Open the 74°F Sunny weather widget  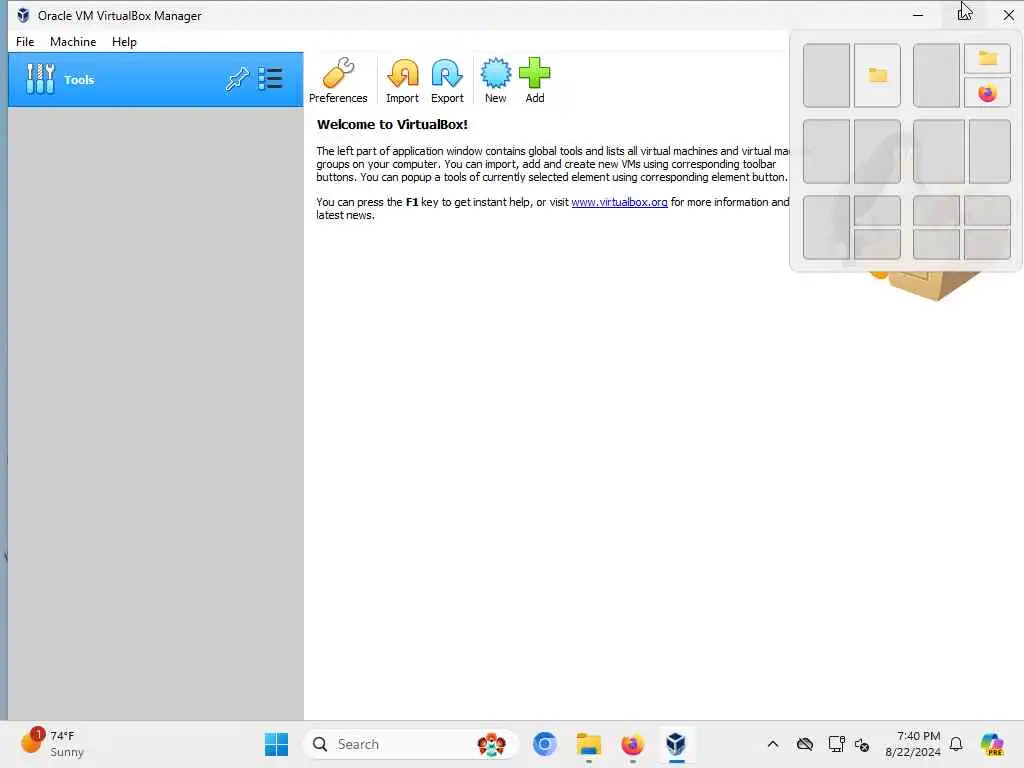pyautogui.click(x=54, y=744)
